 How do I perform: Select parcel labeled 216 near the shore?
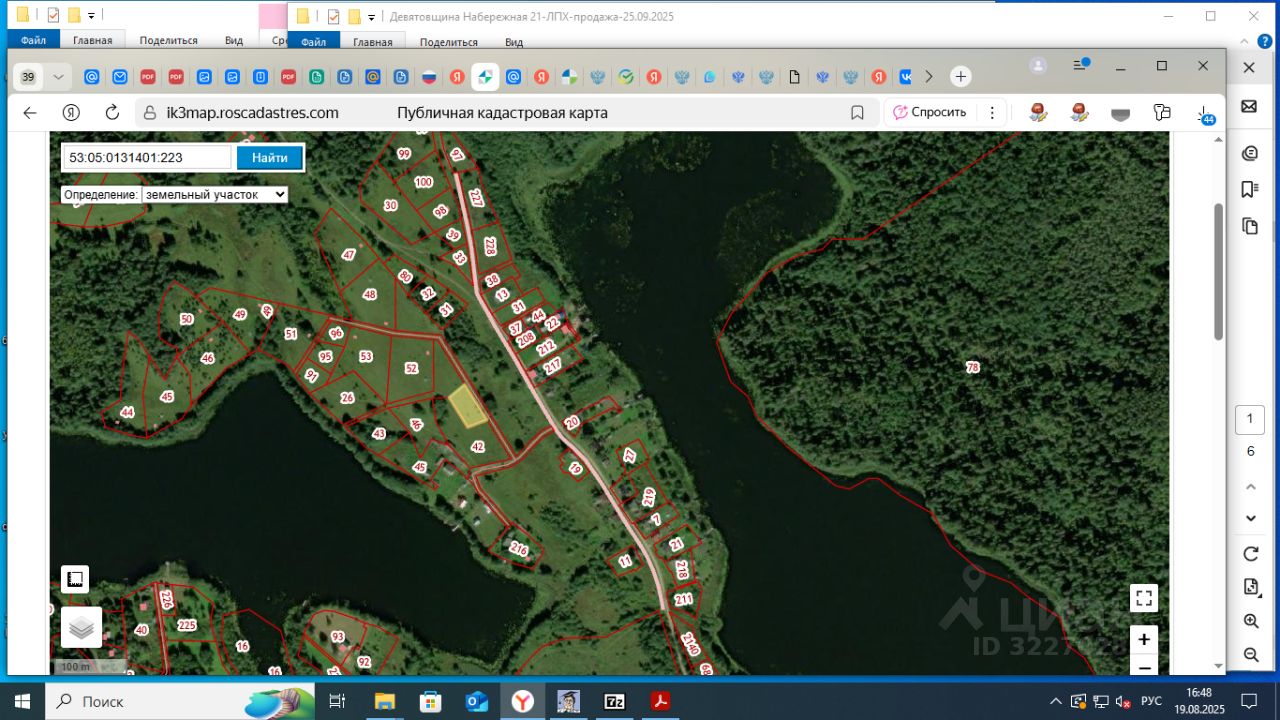pos(518,548)
